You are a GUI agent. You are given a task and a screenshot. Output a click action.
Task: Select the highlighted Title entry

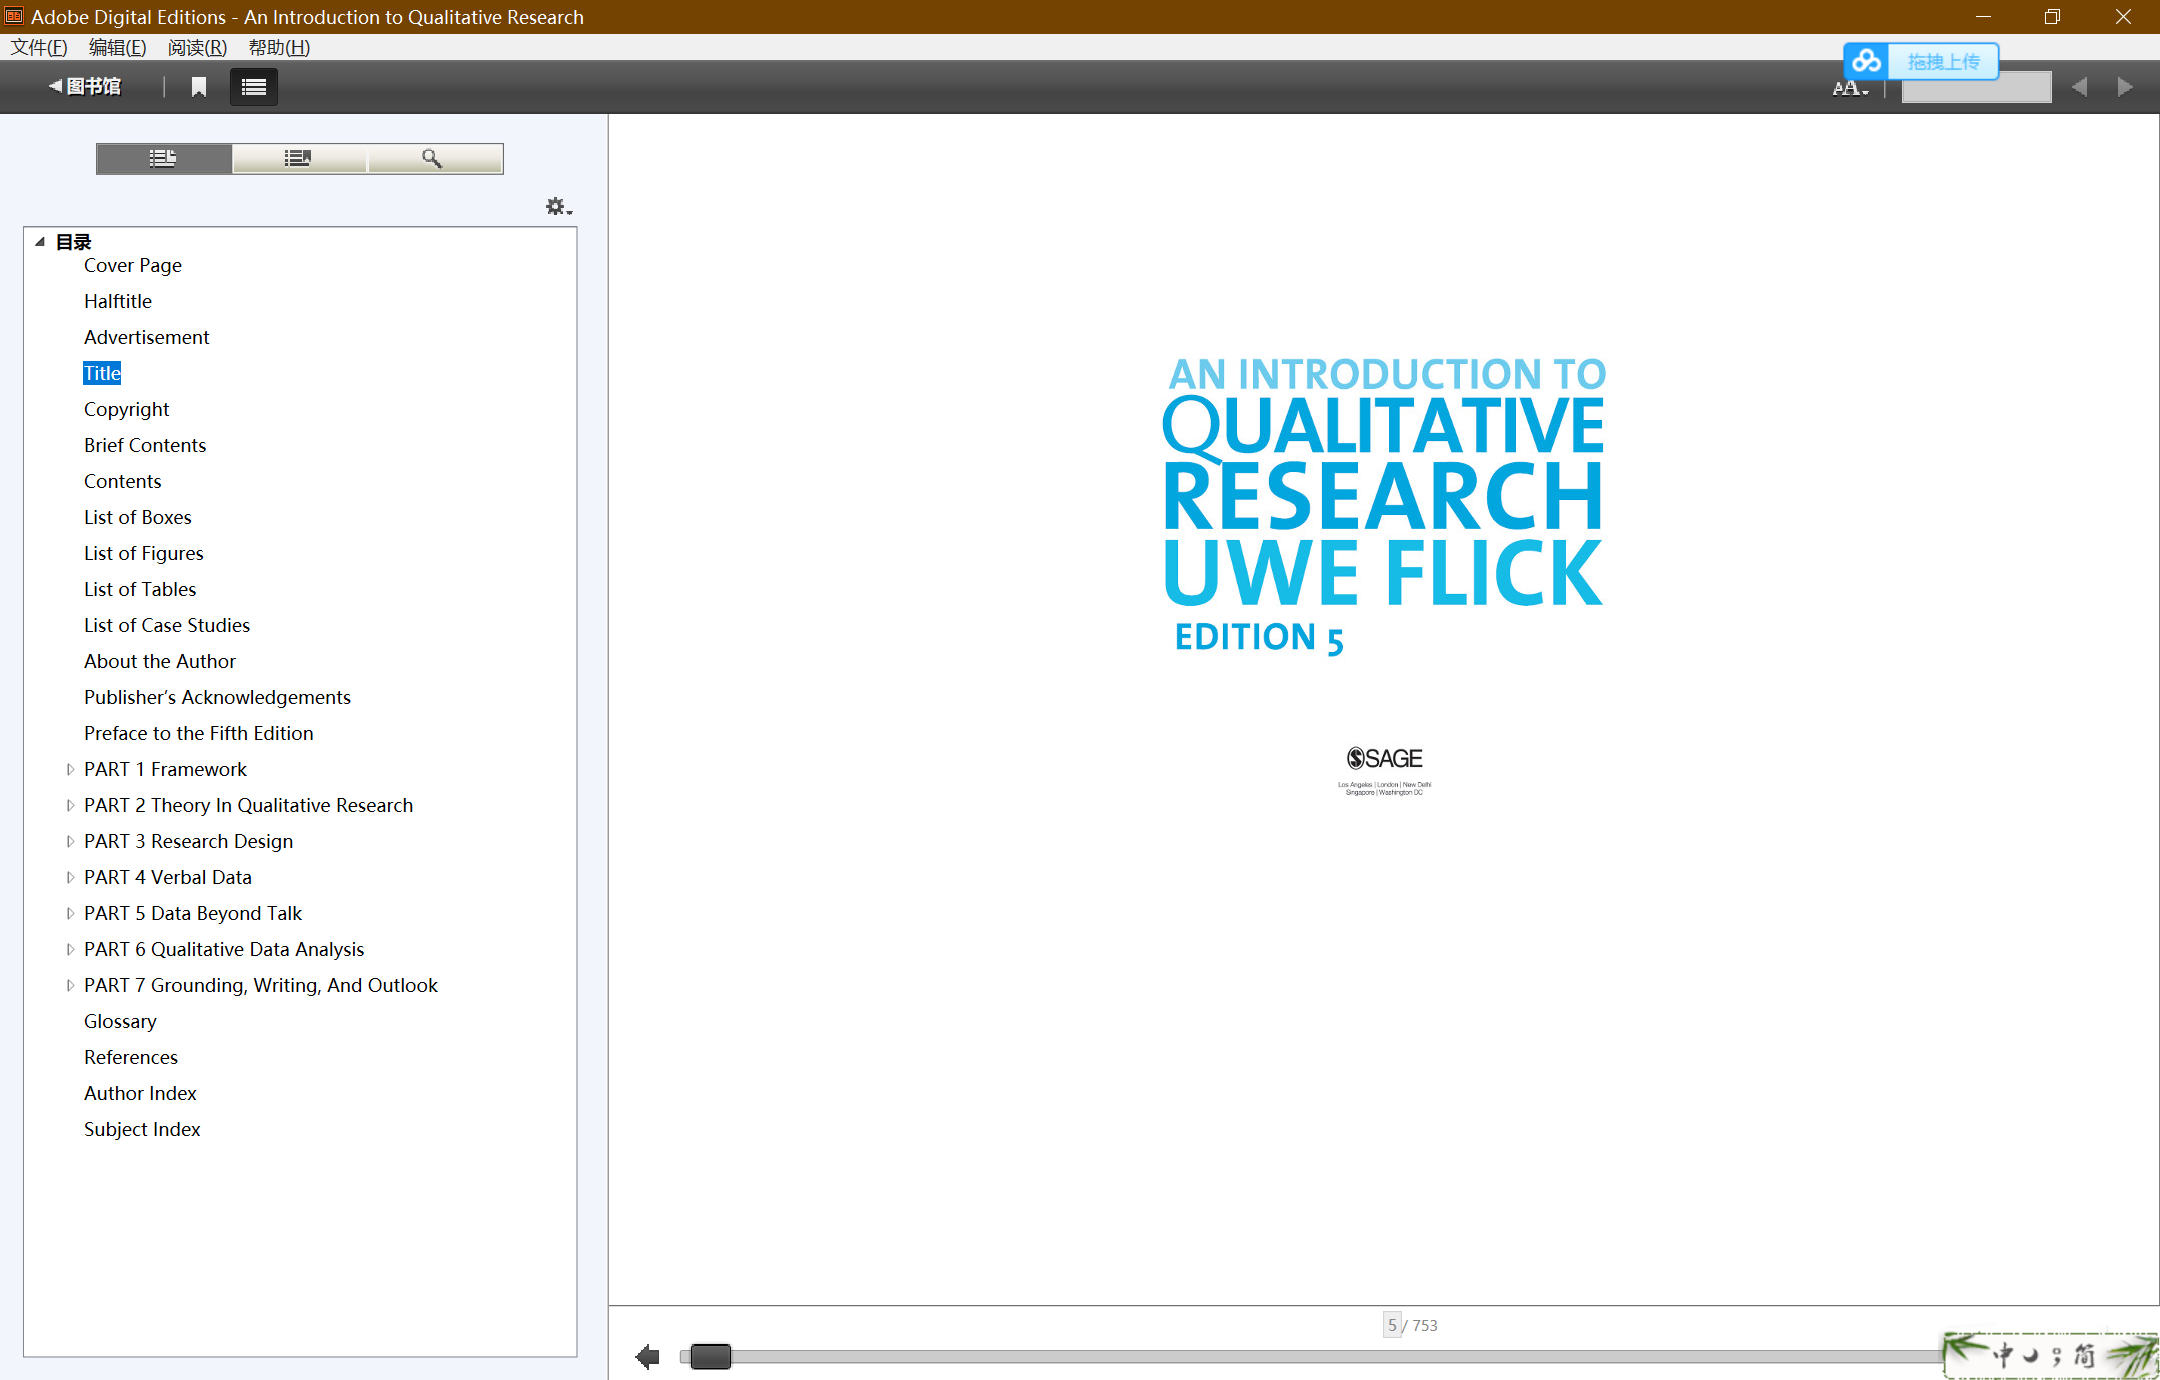click(102, 373)
